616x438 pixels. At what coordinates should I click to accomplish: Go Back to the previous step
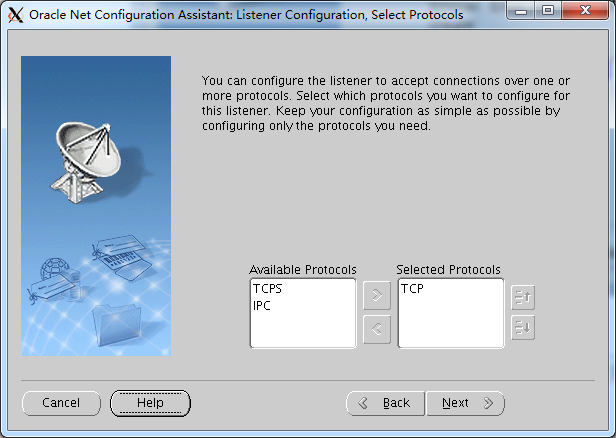click(x=385, y=403)
